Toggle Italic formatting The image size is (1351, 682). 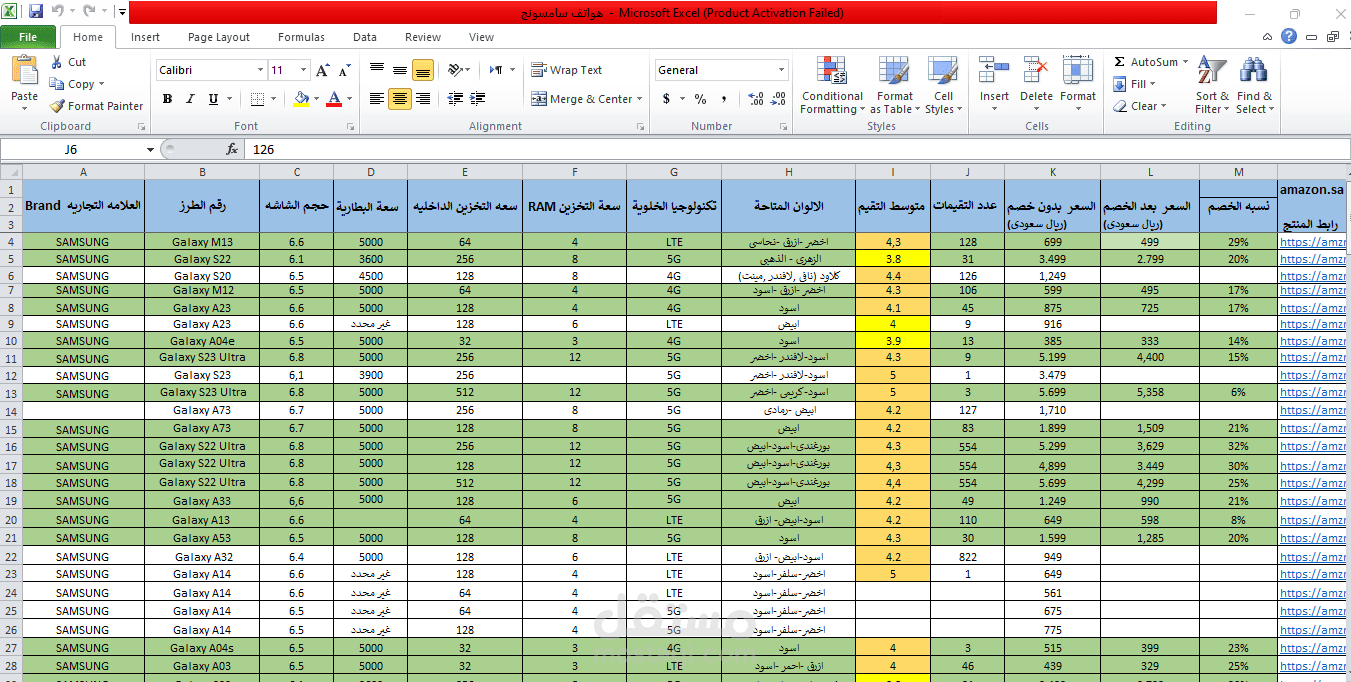pyautogui.click(x=190, y=99)
